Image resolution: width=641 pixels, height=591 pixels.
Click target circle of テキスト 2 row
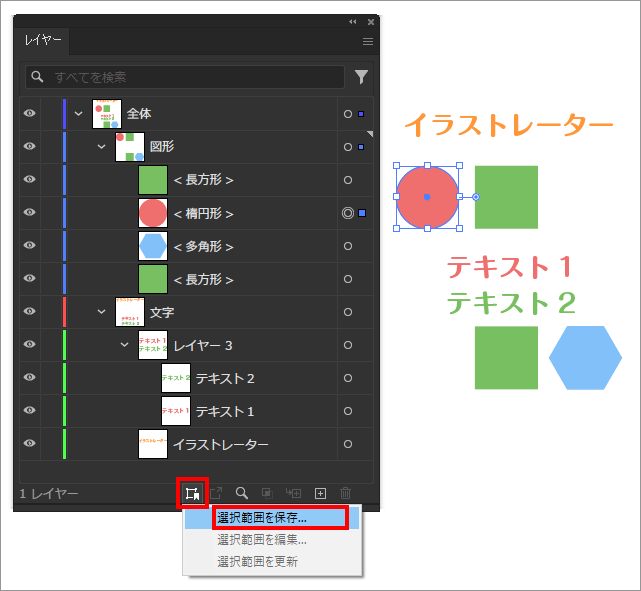pyautogui.click(x=348, y=378)
